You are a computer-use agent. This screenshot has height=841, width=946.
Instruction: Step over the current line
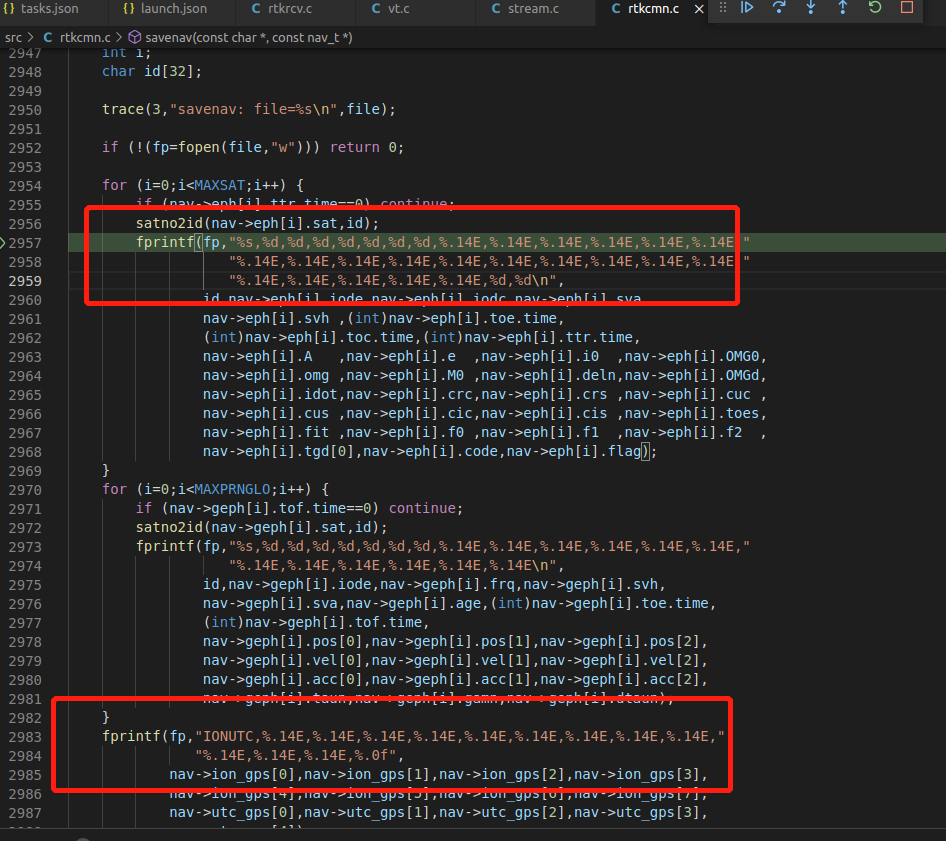[x=780, y=8]
